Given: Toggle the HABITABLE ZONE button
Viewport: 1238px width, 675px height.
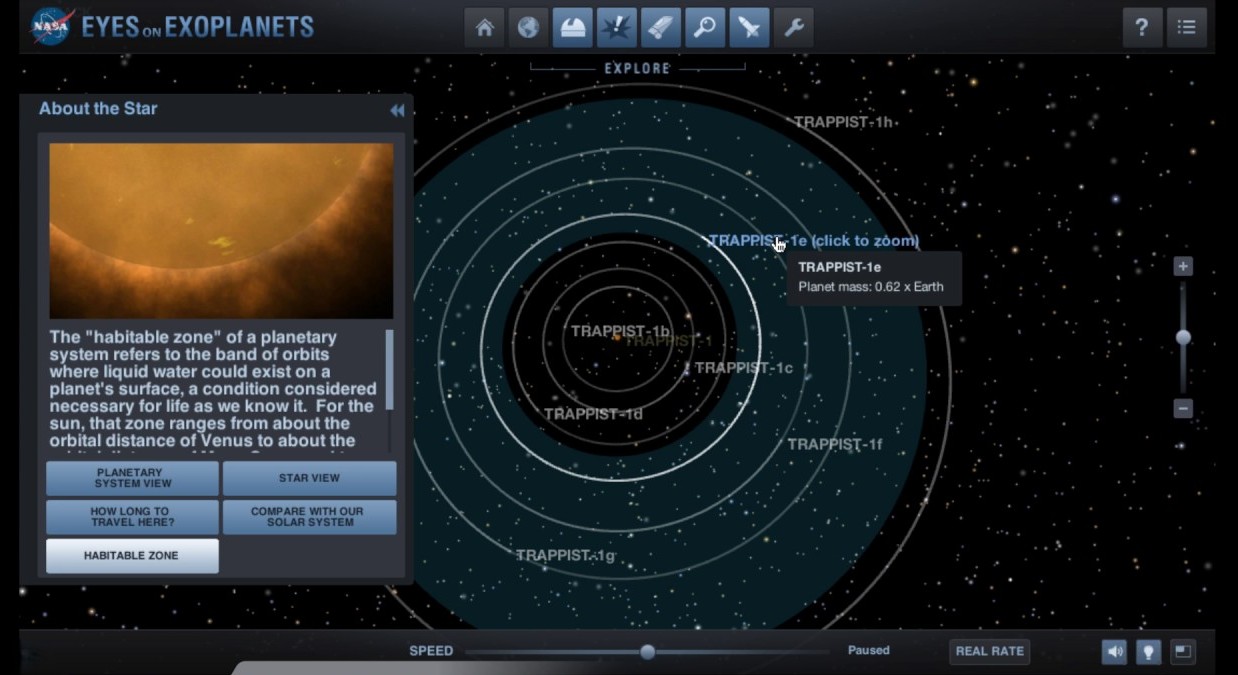Looking at the screenshot, I should (132, 556).
